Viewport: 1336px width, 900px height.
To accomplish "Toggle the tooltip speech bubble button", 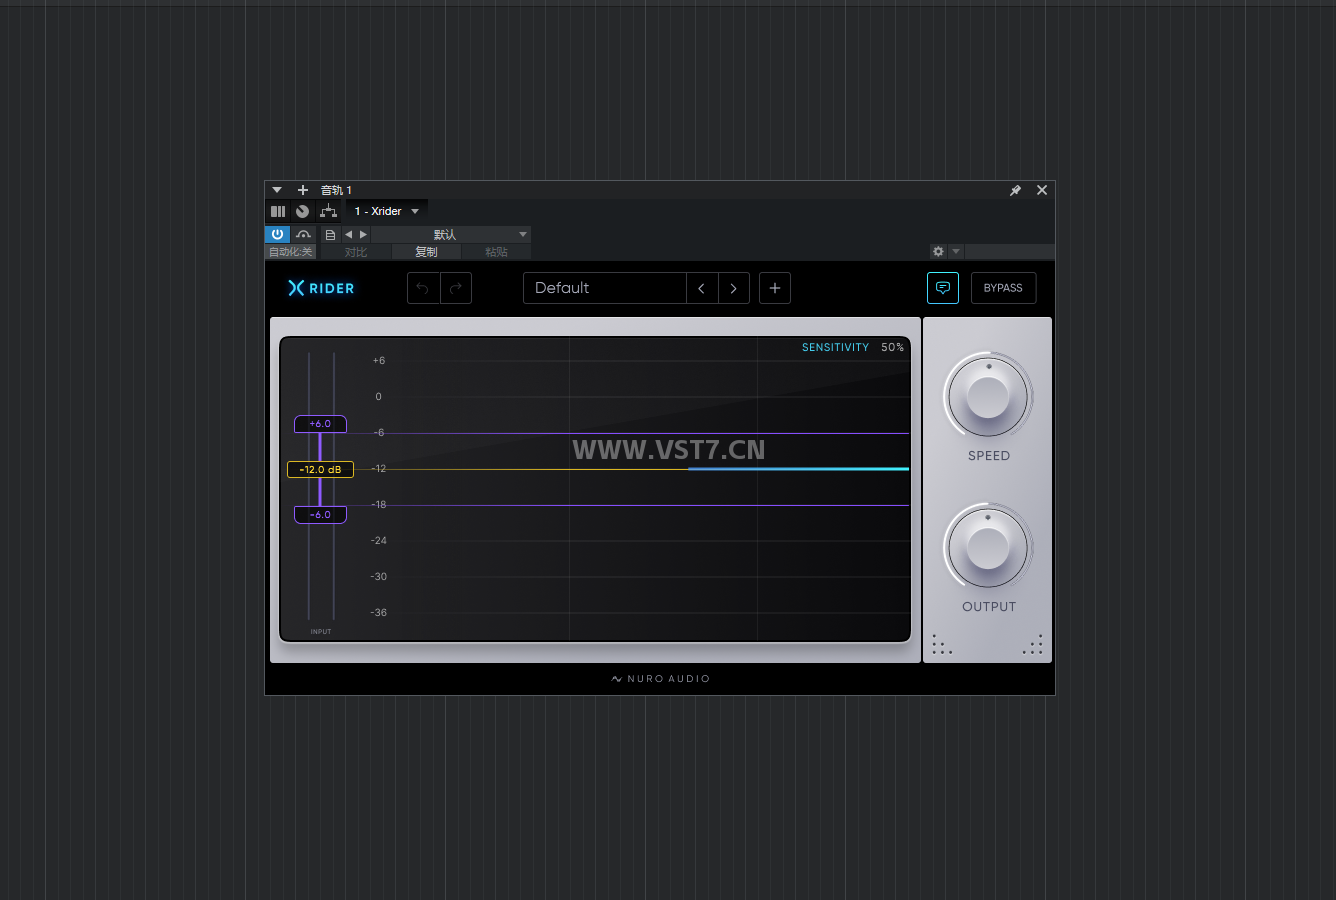I will click(943, 288).
